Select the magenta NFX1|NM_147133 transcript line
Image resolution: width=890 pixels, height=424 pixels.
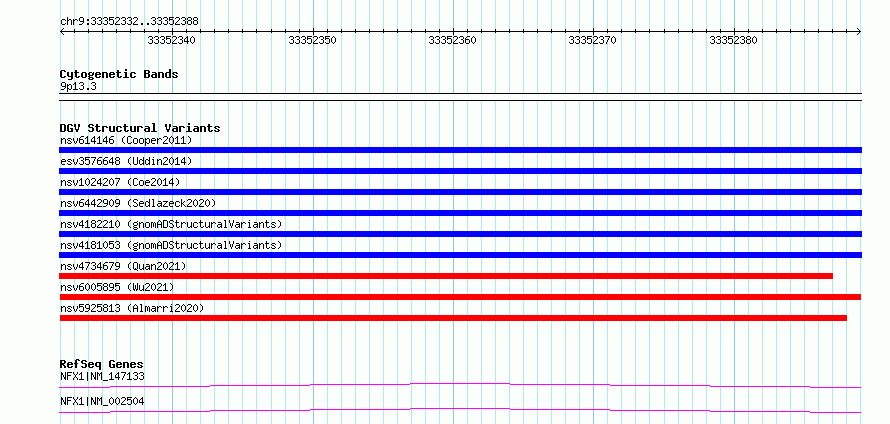pyautogui.click(x=460, y=385)
